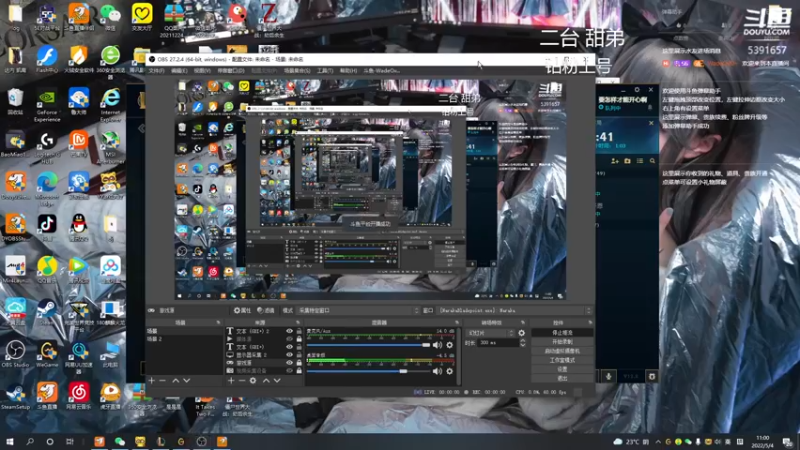Mute the desktop audio channel
Viewport: 800px width, 450px height.
pyautogui.click(x=437, y=371)
